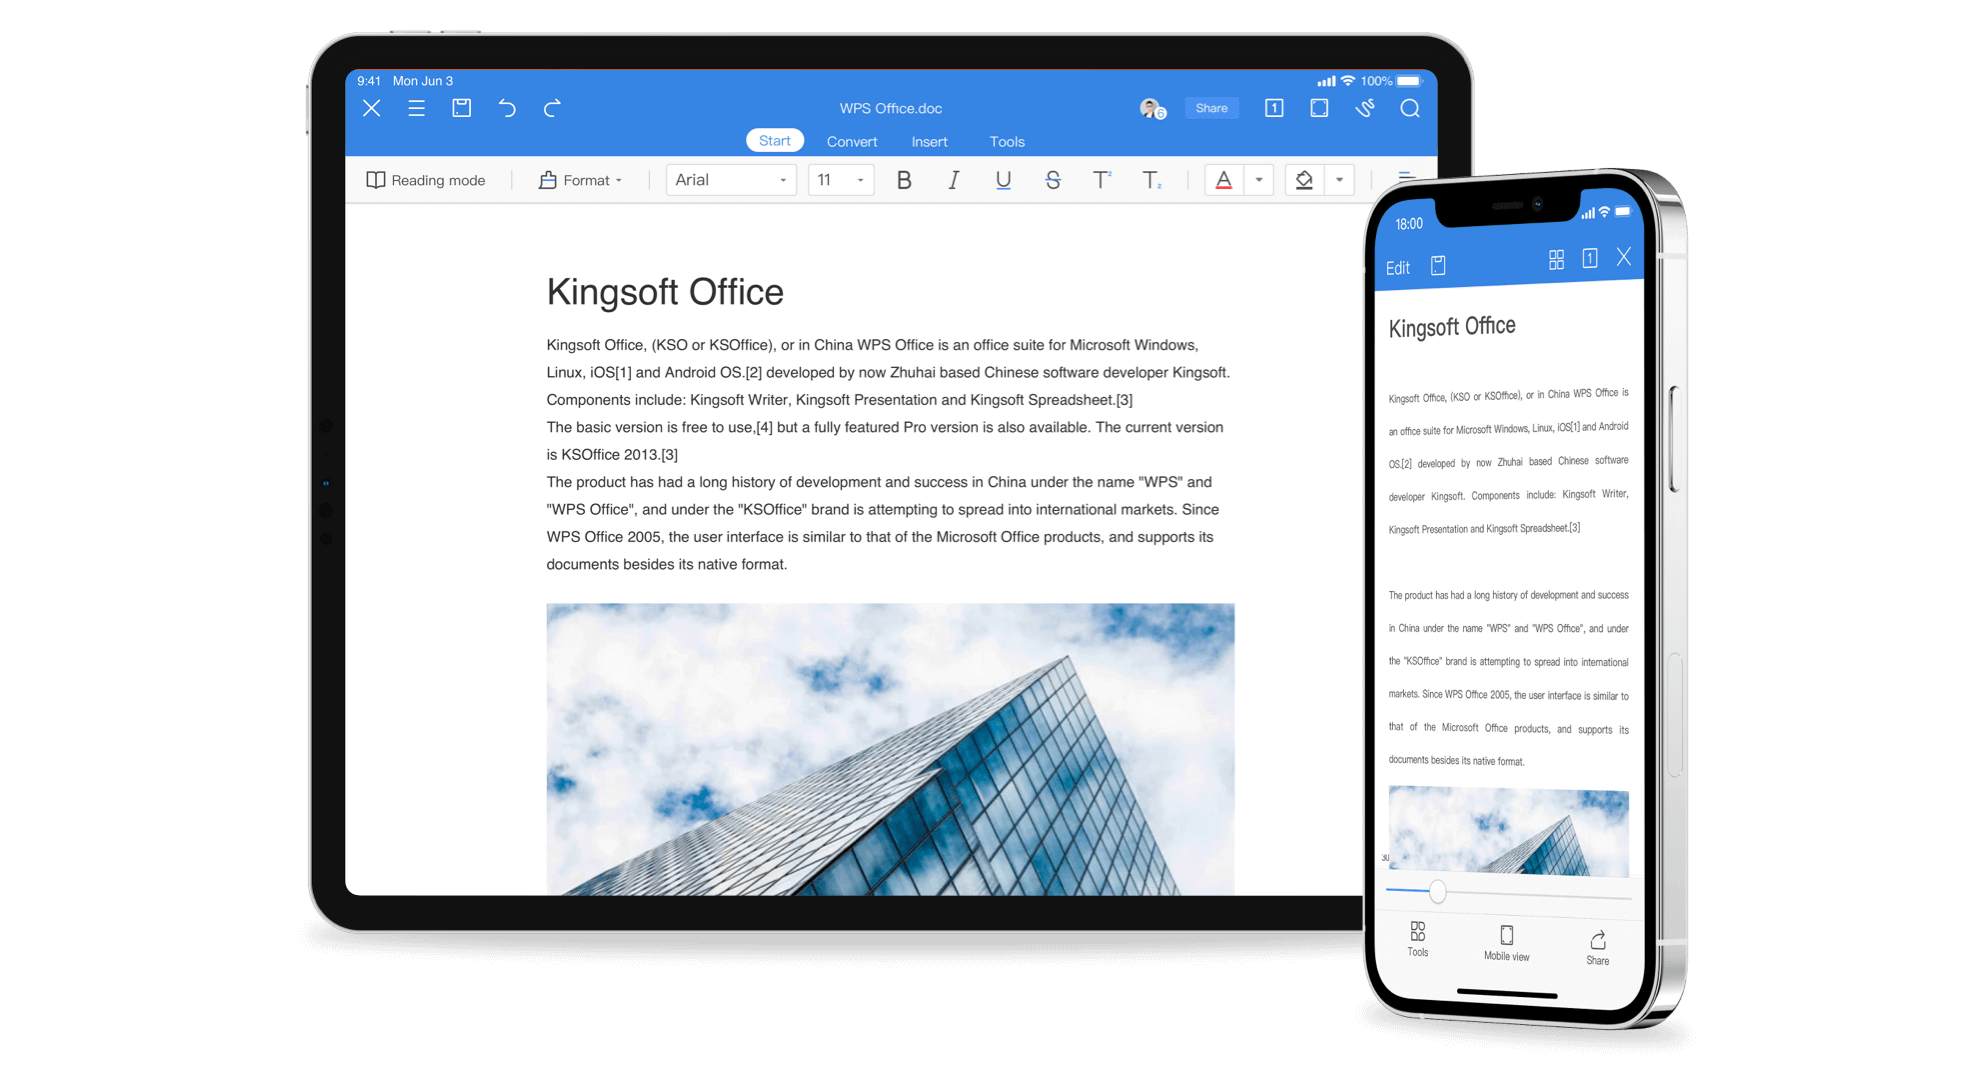Image resolution: width=1964 pixels, height=1088 pixels.
Task: Click the Strikethrough formatting icon
Action: [1052, 178]
